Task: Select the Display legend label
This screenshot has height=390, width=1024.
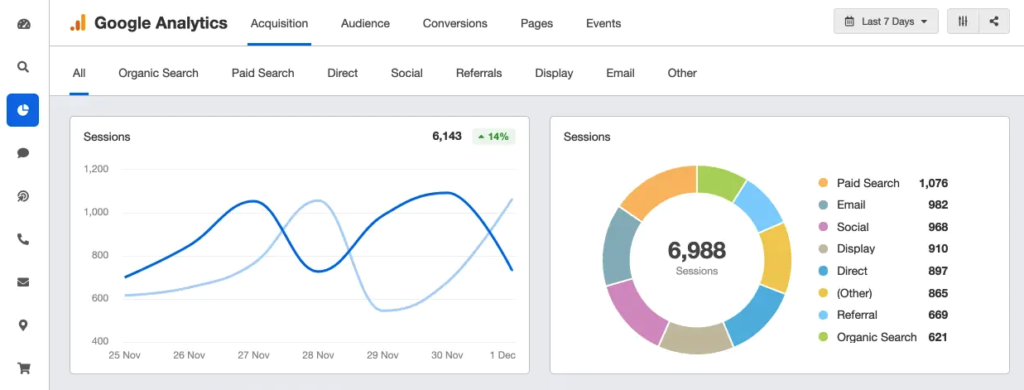Action: (x=856, y=249)
